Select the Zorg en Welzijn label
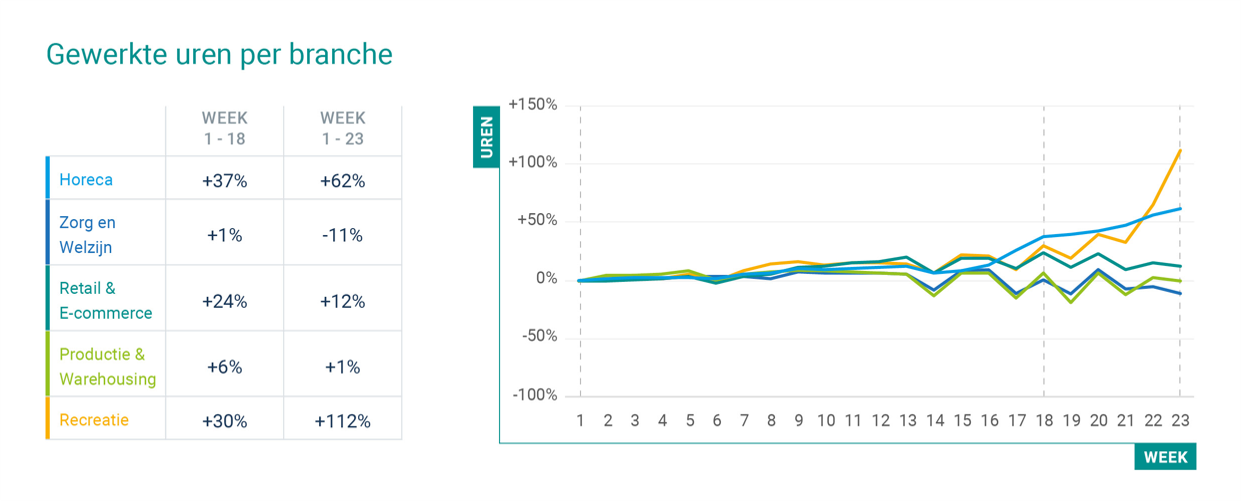1241x502 pixels. [x=87, y=234]
